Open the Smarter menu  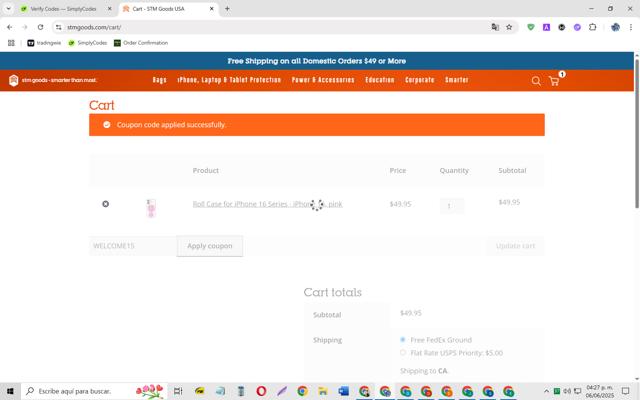(457, 80)
